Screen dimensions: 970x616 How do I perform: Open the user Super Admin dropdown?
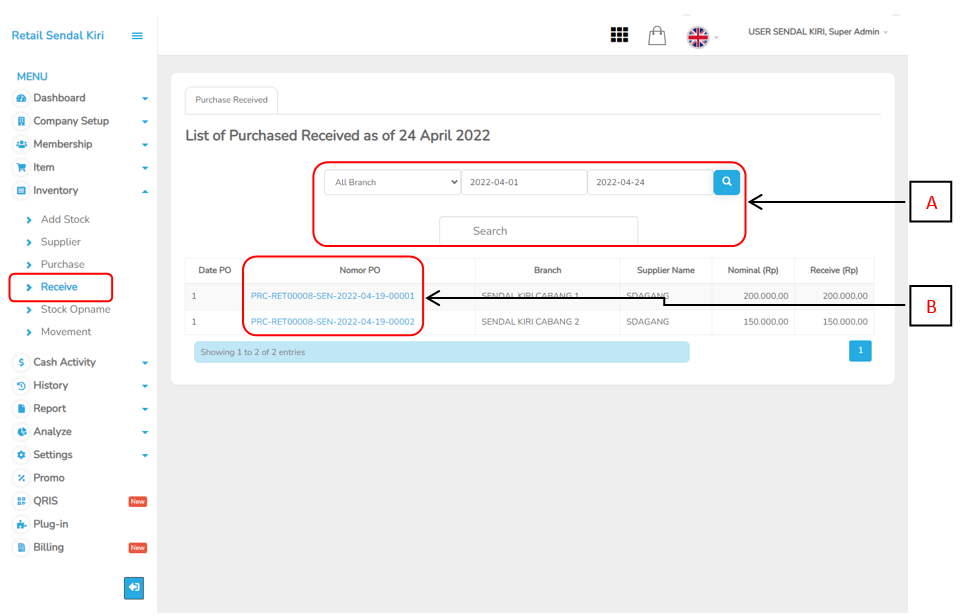(818, 32)
